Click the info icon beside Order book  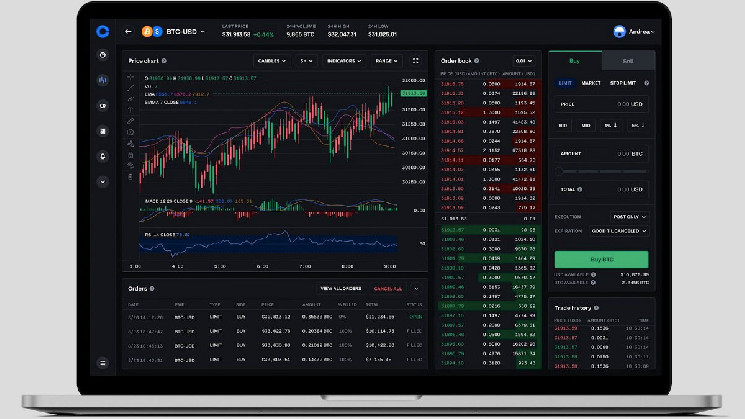[477, 61]
